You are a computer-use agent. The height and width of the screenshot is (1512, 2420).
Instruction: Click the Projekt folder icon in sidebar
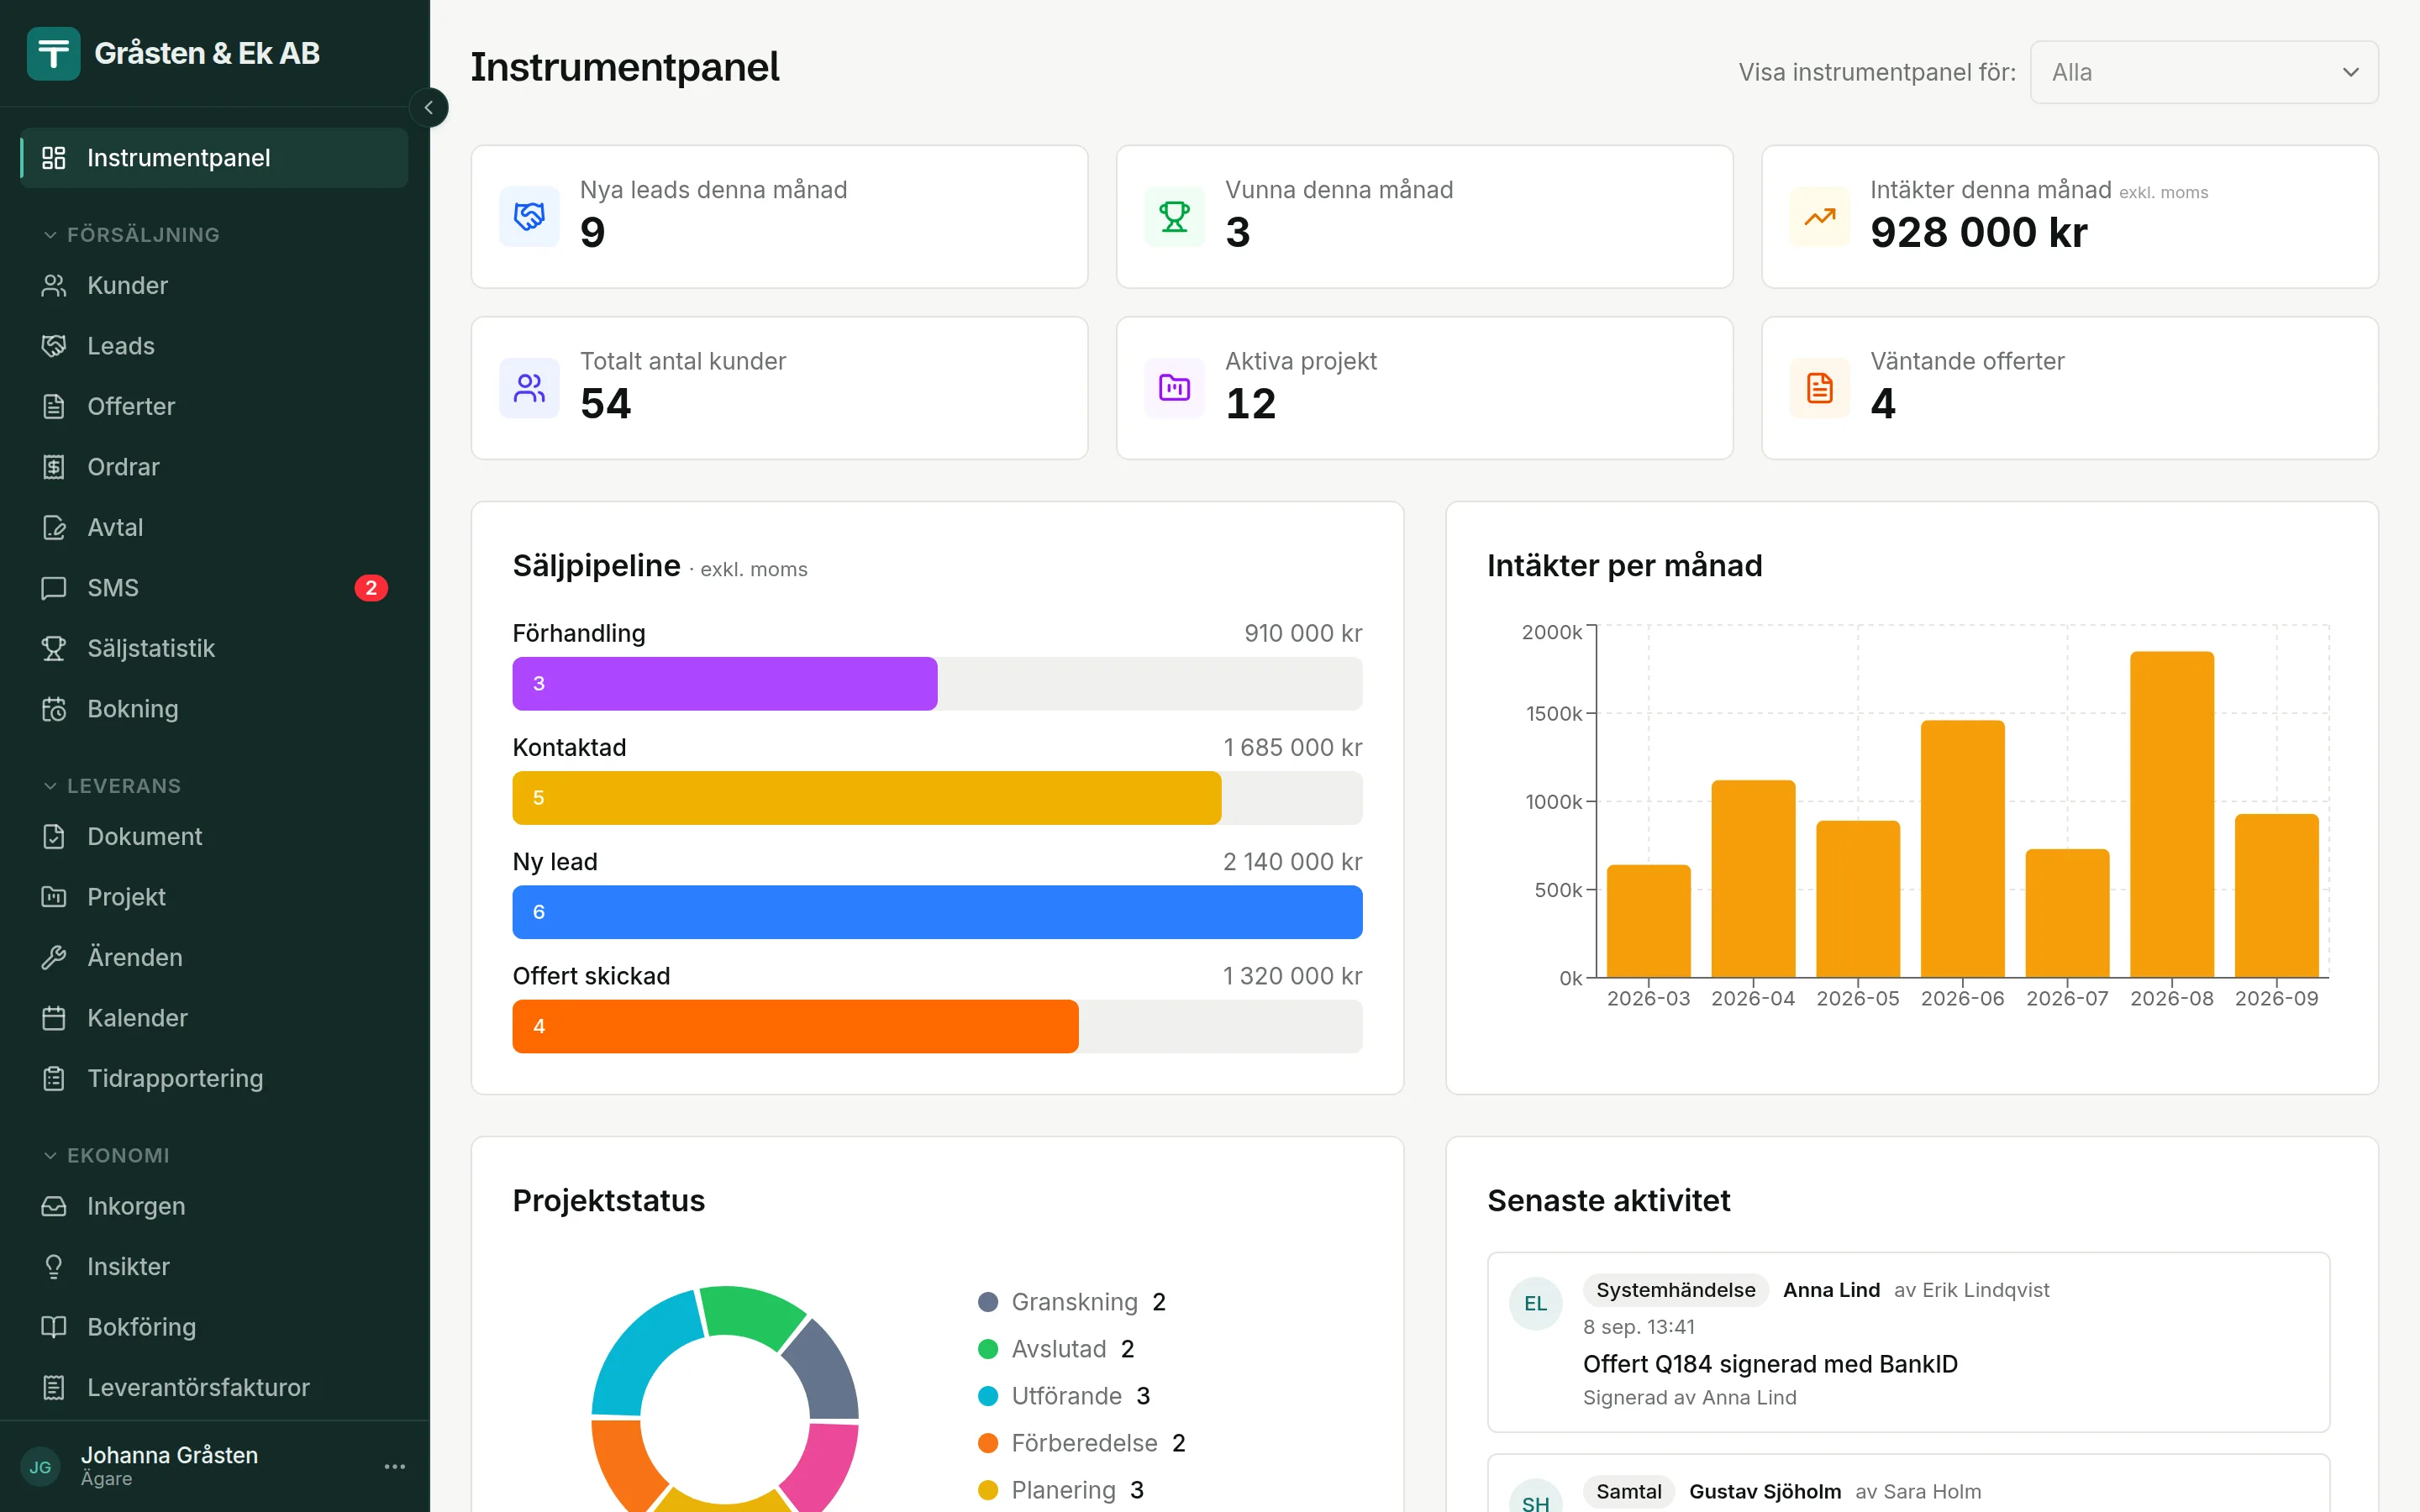click(54, 897)
